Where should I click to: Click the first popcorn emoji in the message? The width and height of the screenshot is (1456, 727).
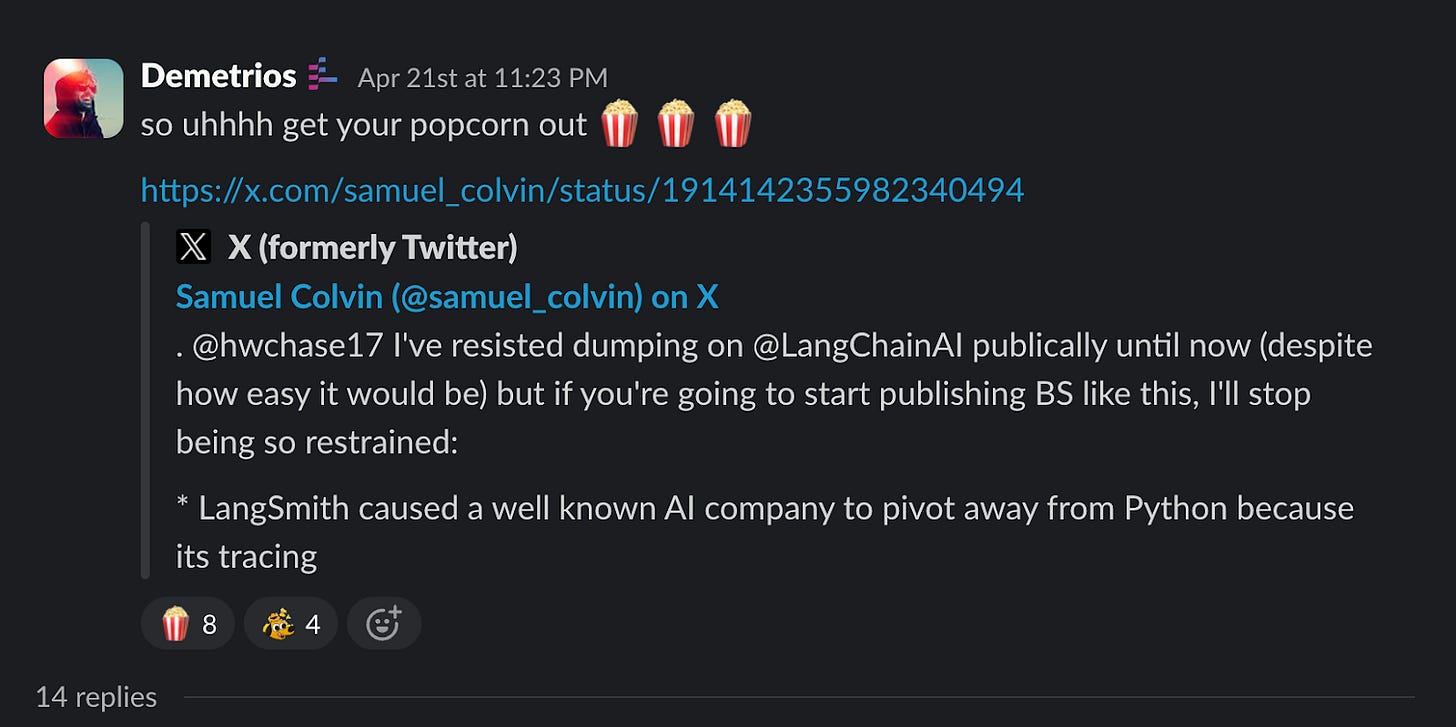click(619, 124)
